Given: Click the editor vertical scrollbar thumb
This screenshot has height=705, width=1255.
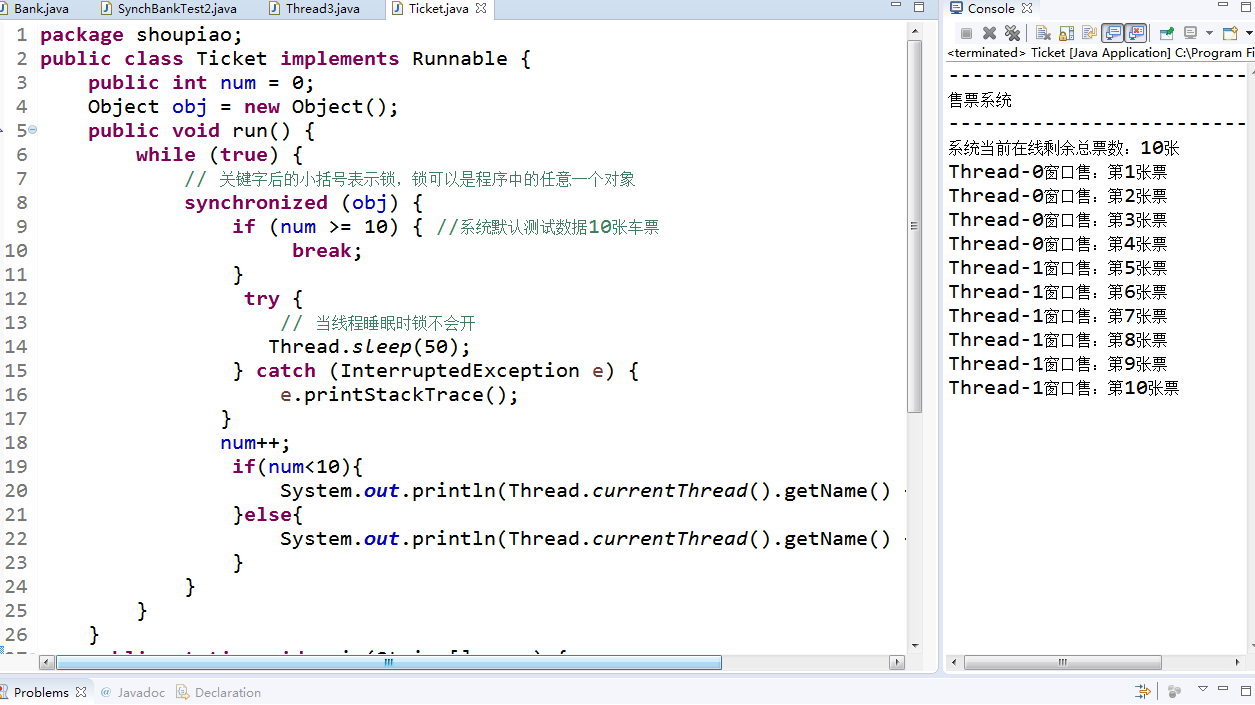Looking at the screenshot, I should [914, 225].
